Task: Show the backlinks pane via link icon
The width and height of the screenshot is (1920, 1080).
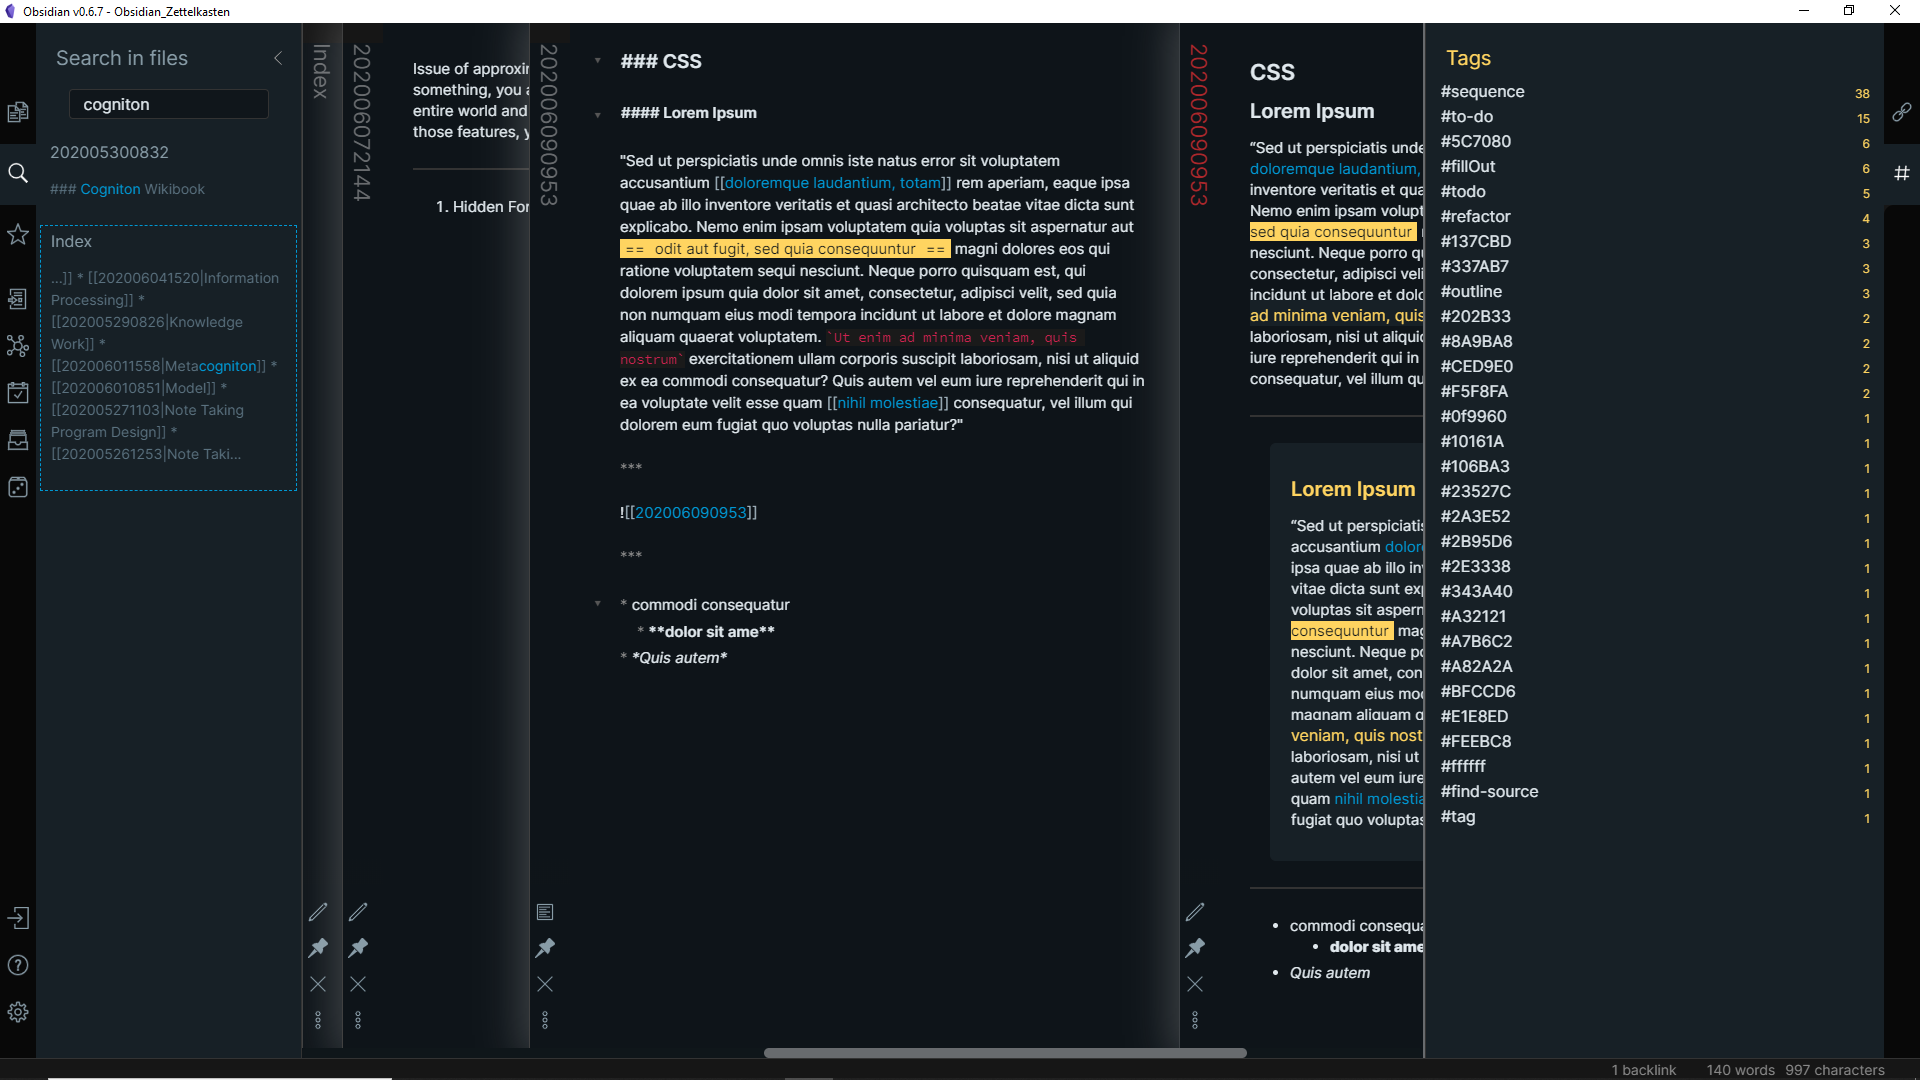Action: click(x=1901, y=112)
